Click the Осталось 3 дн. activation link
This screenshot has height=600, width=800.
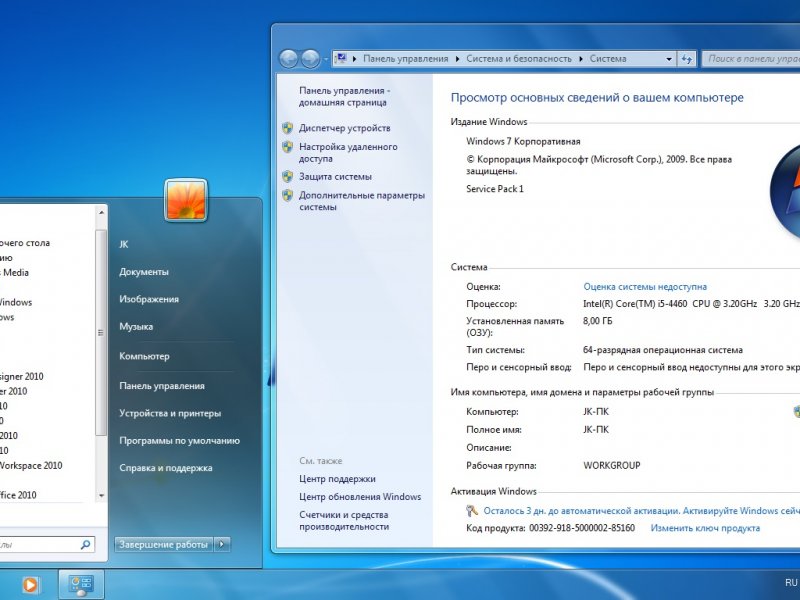(641, 511)
